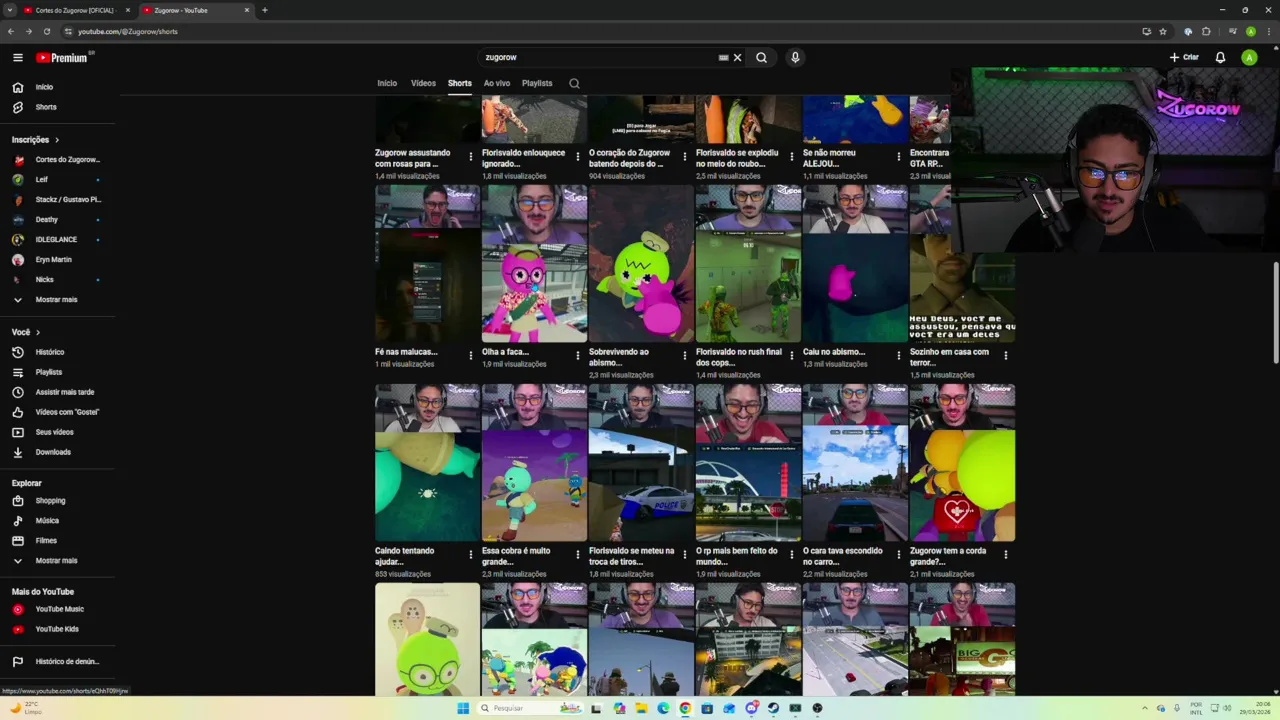1280x720 pixels.
Task: Open options for "Fé nas malucas..." short
Action: click(x=470, y=355)
